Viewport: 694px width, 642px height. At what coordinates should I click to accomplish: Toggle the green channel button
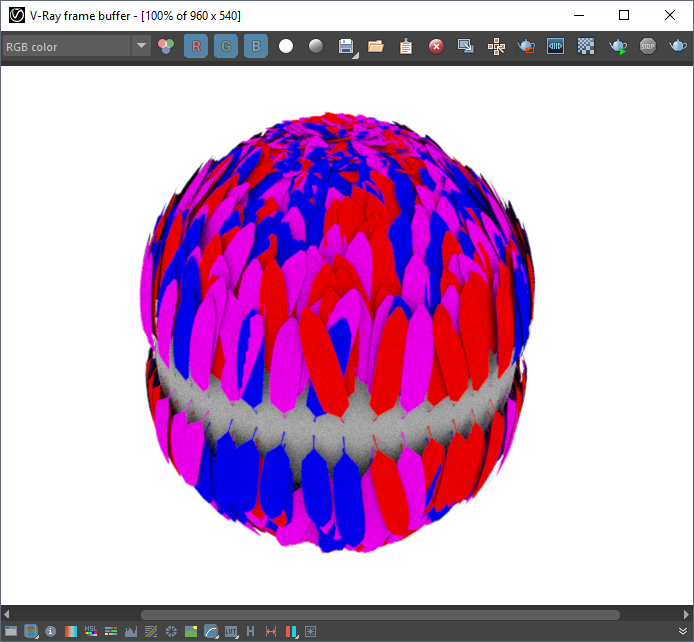(x=226, y=46)
